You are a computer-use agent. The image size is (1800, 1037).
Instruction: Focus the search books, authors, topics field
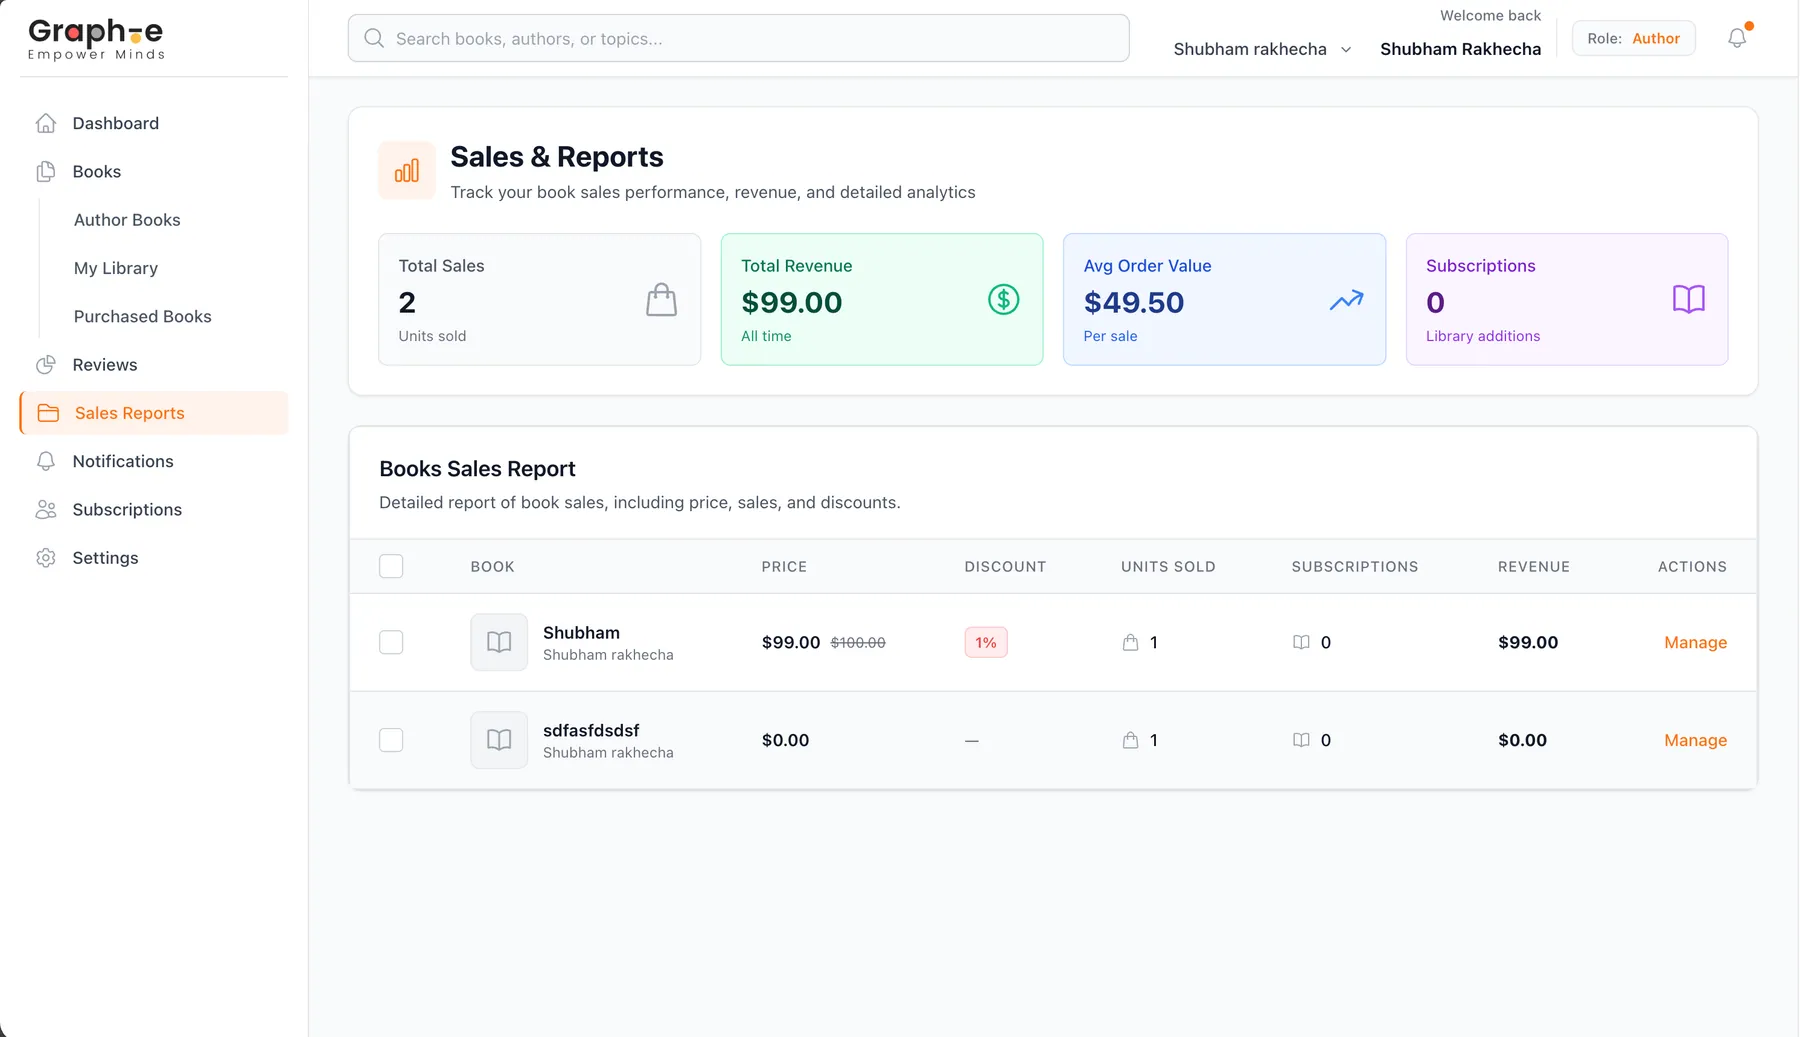tap(738, 38)
